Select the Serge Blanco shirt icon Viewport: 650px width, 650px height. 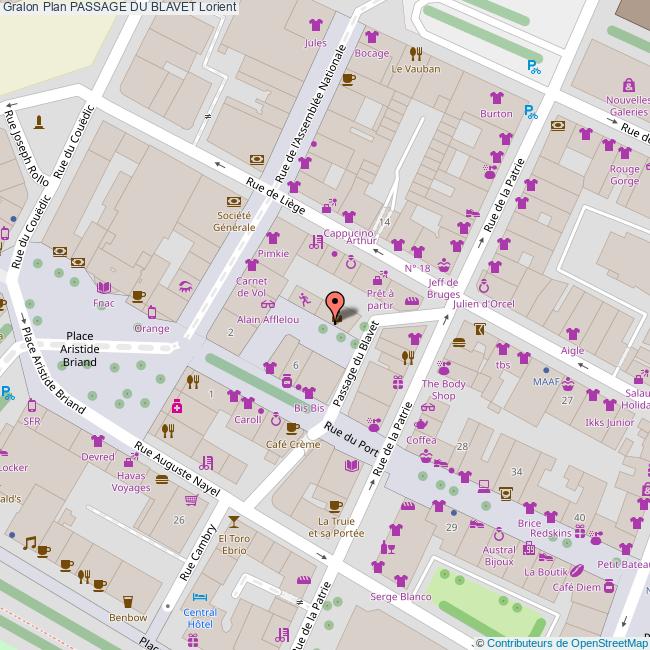click(x=400, y=580)
